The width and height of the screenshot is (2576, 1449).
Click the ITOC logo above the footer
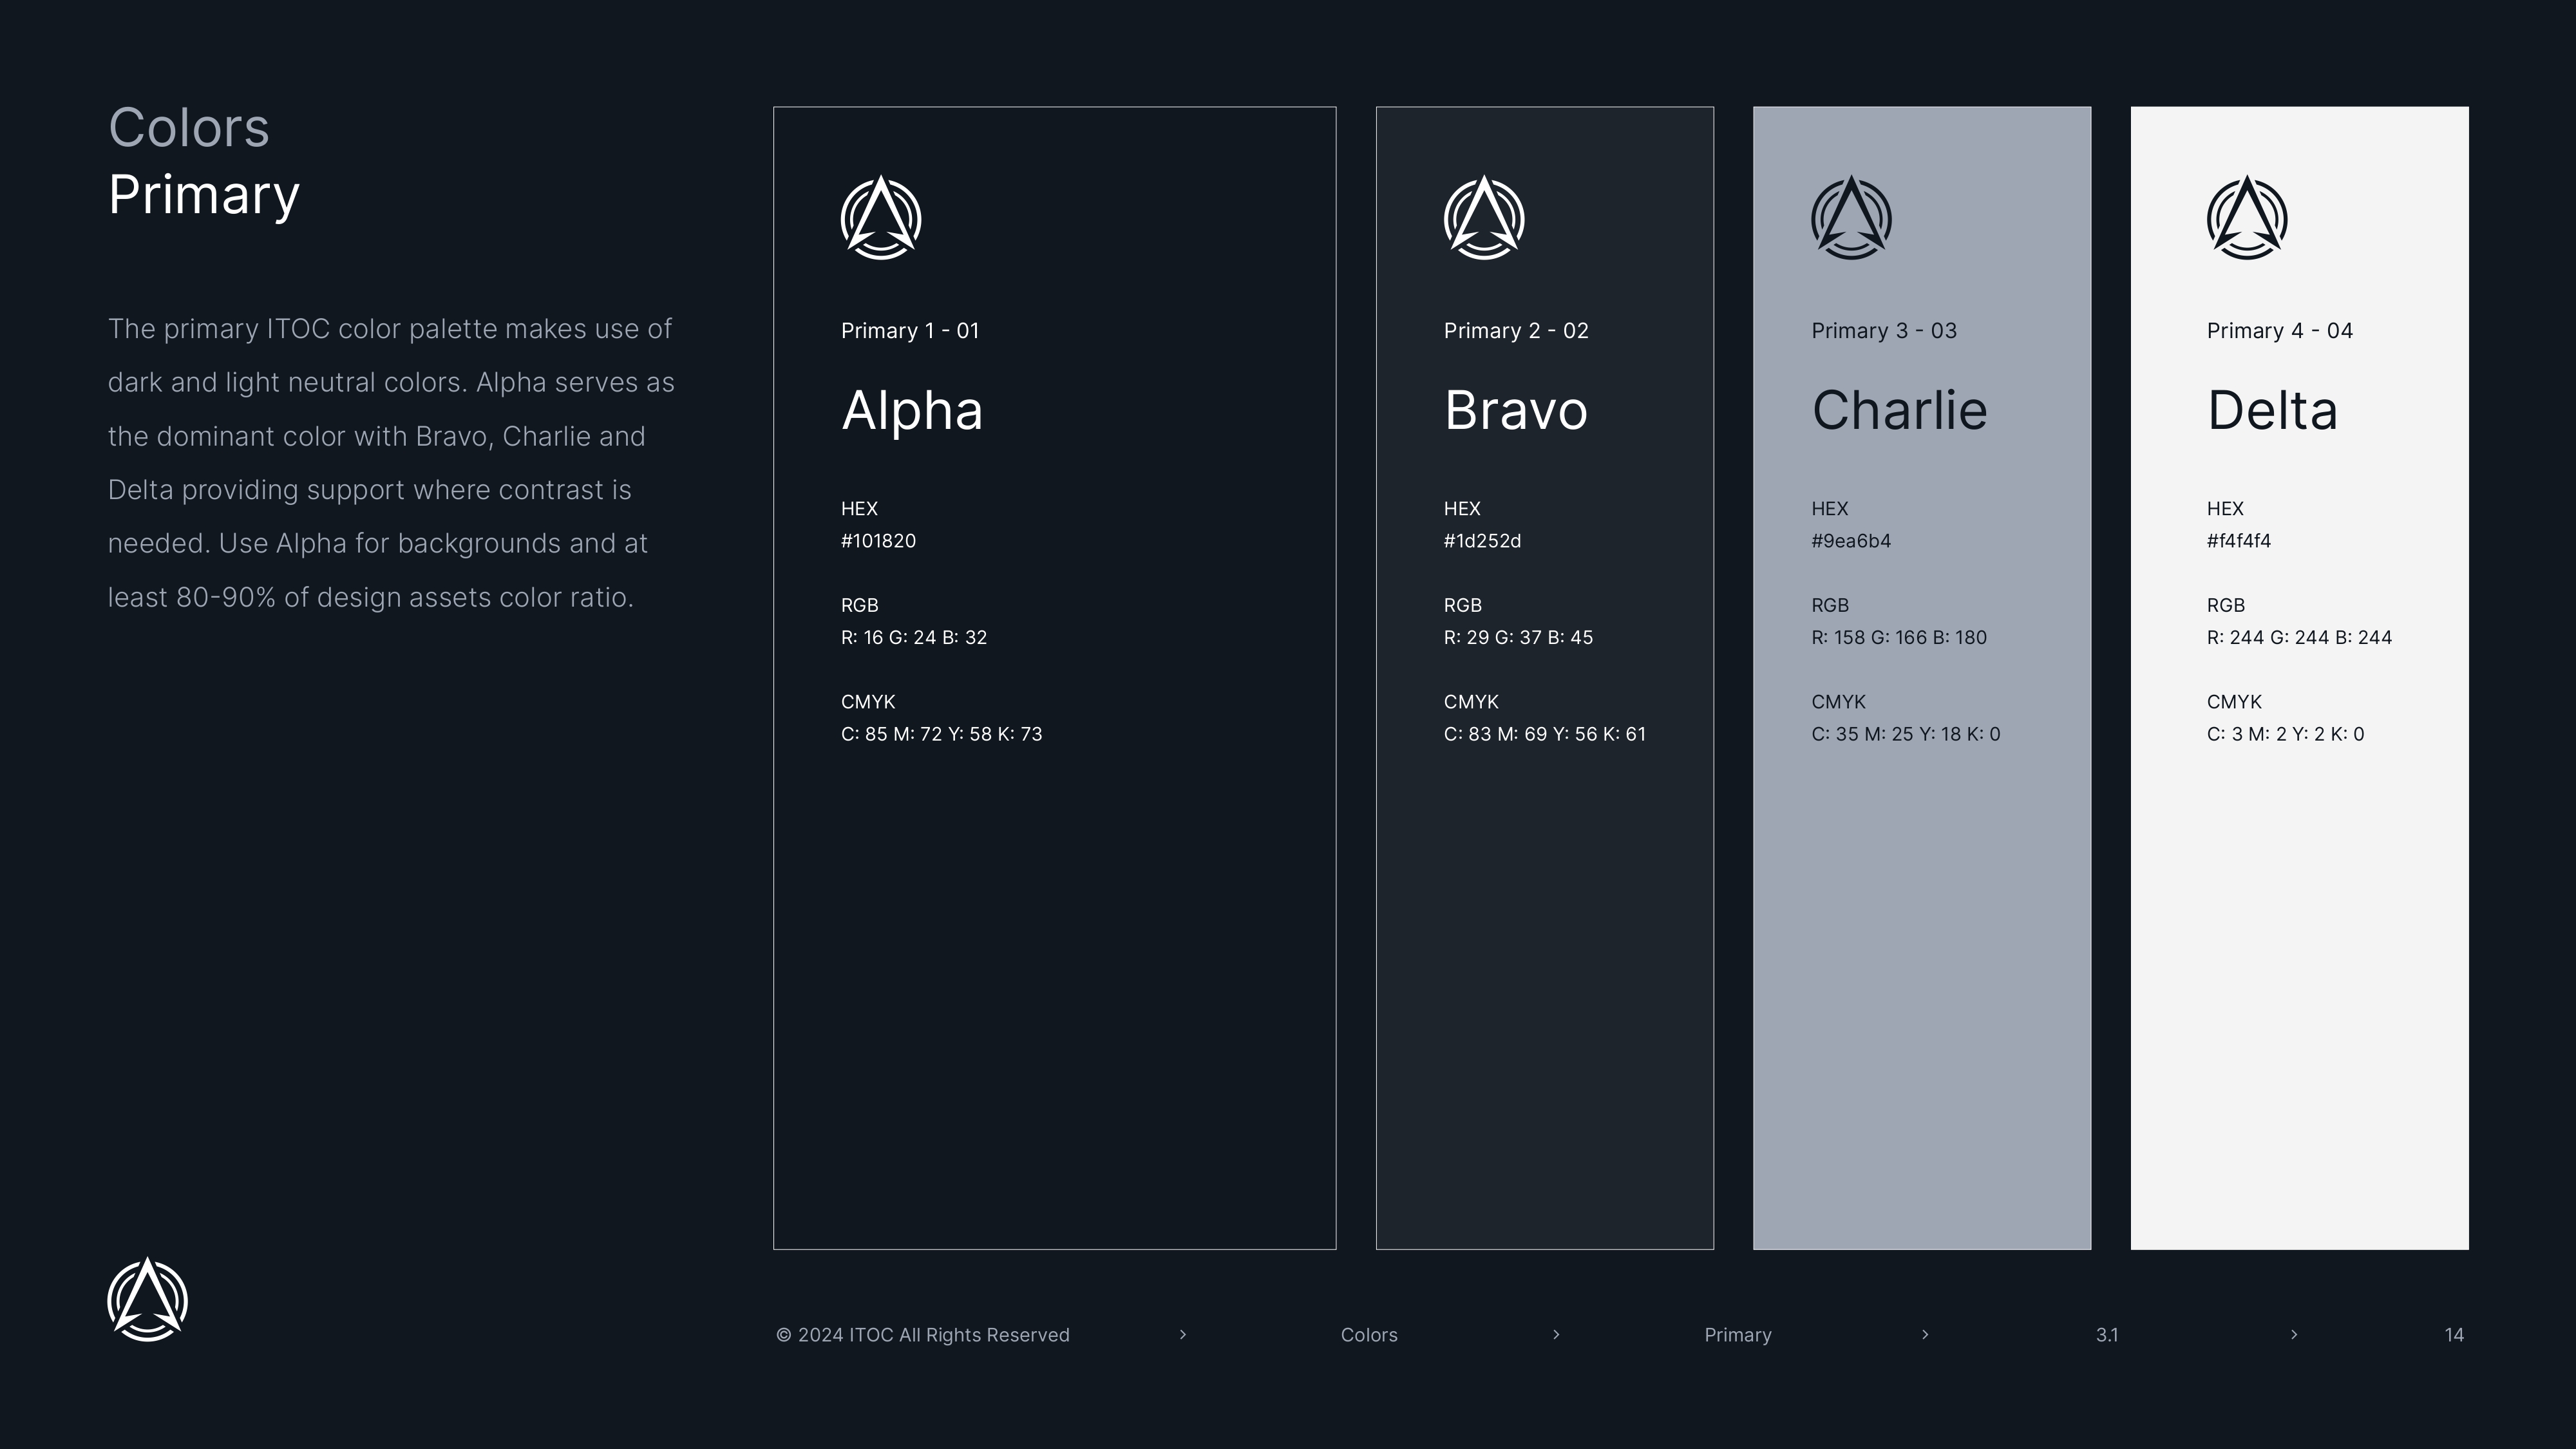click(148, 1299)
